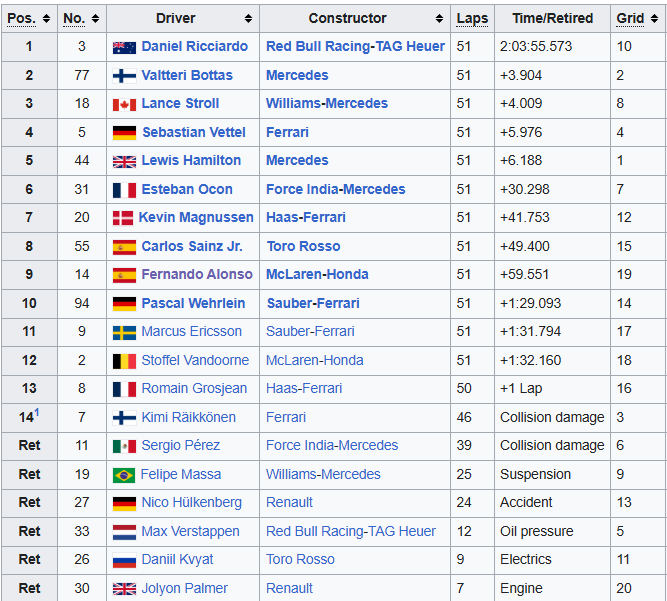Sort table by Grid column arrows
667x601 pixels.
[x=654, y=19]
